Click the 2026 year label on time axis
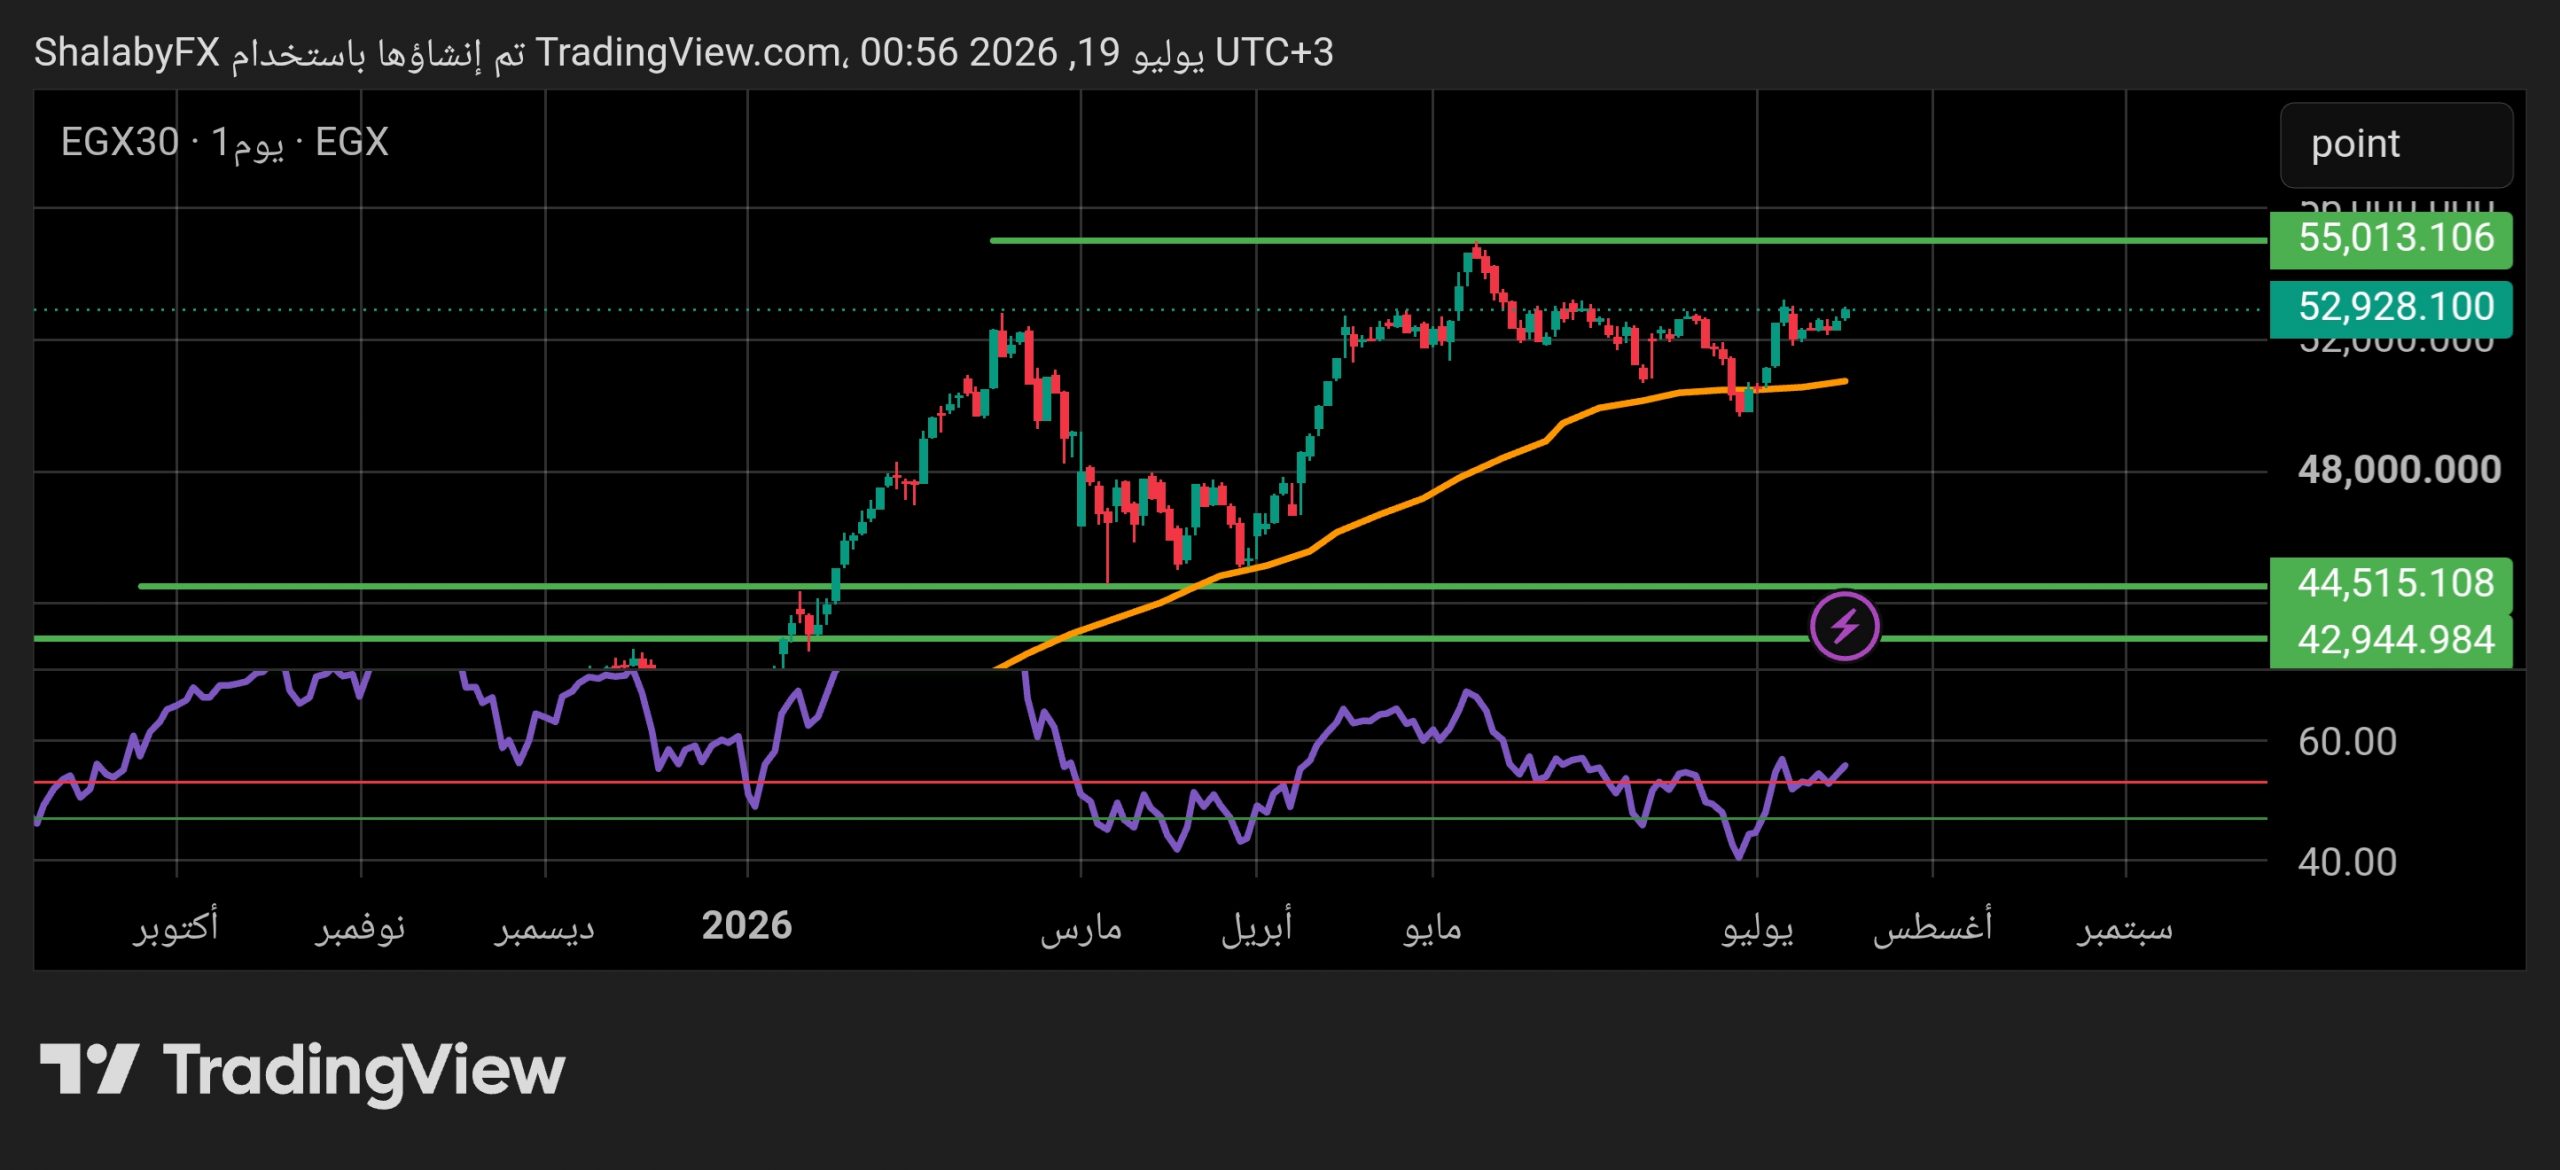This screenshot has width=2560, height=1170. pyautogui.click(x=747, y=926)
